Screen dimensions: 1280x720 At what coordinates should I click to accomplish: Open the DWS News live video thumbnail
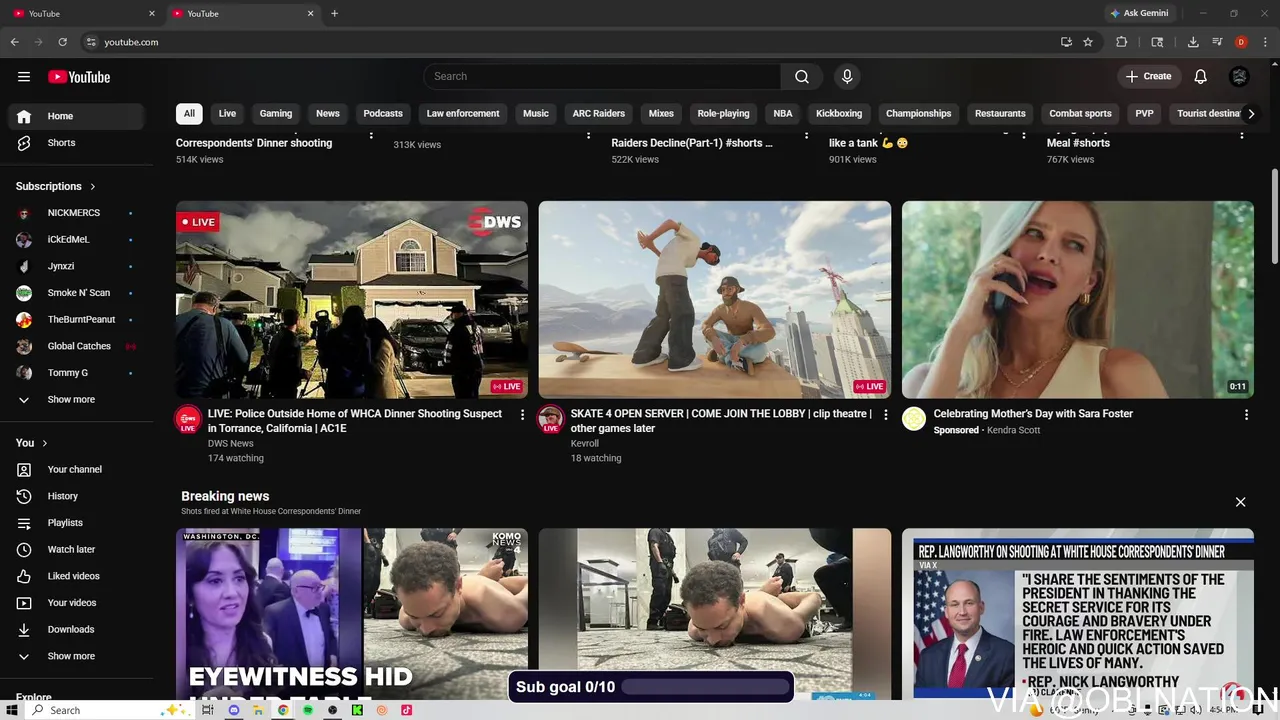pos(352,300)
